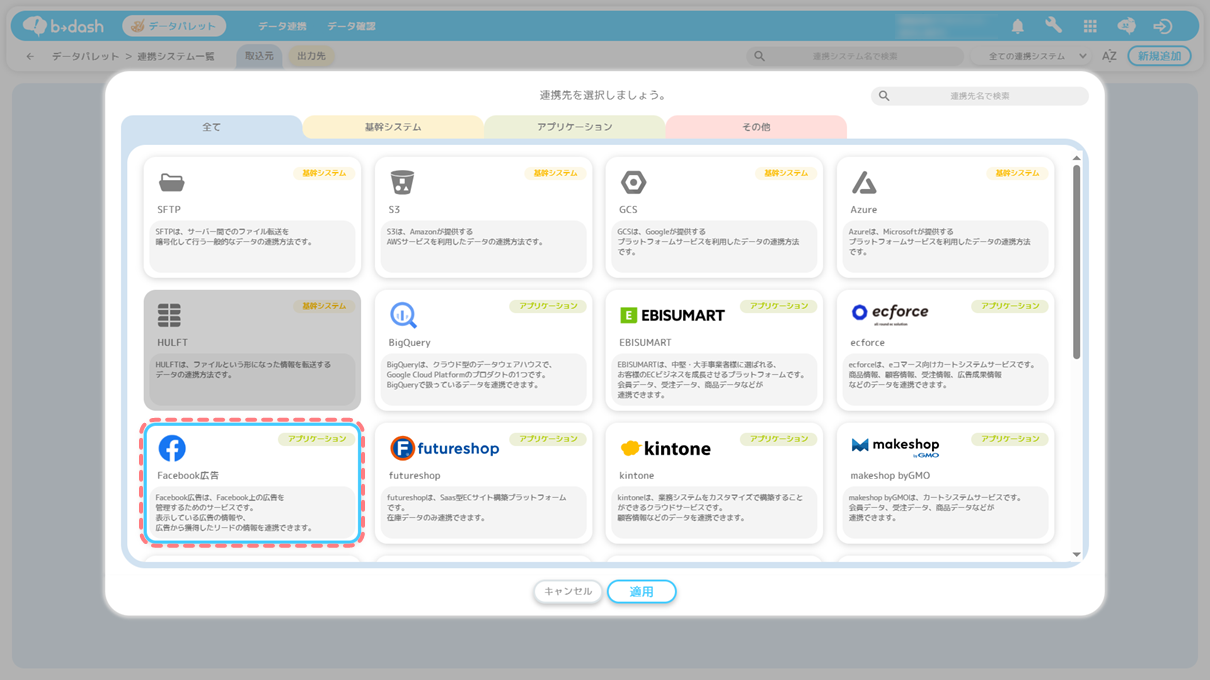
Task: Click the キャンセル button
Action: tap(568, 592)
